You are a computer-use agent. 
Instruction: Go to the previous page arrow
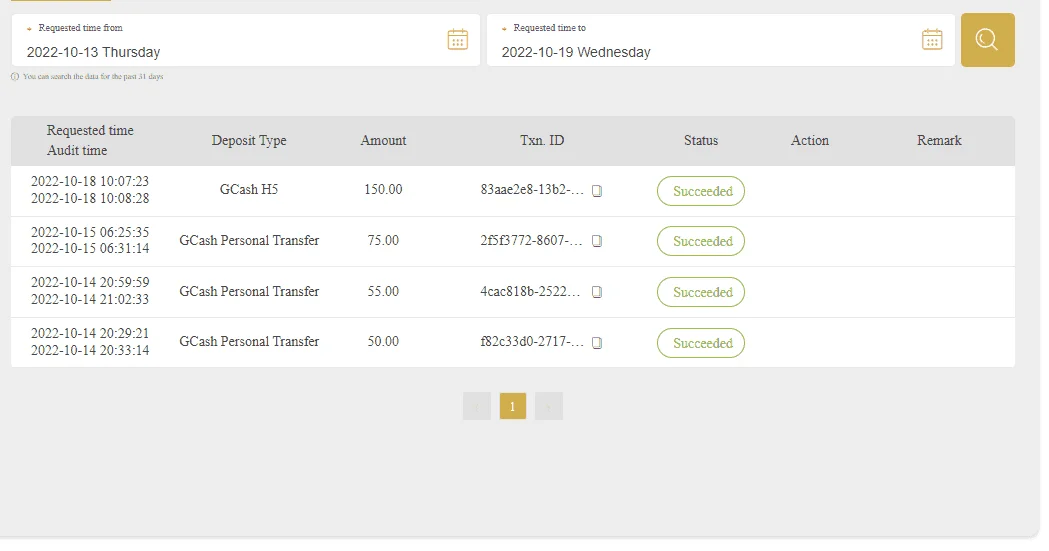click(x=477, y=406)
